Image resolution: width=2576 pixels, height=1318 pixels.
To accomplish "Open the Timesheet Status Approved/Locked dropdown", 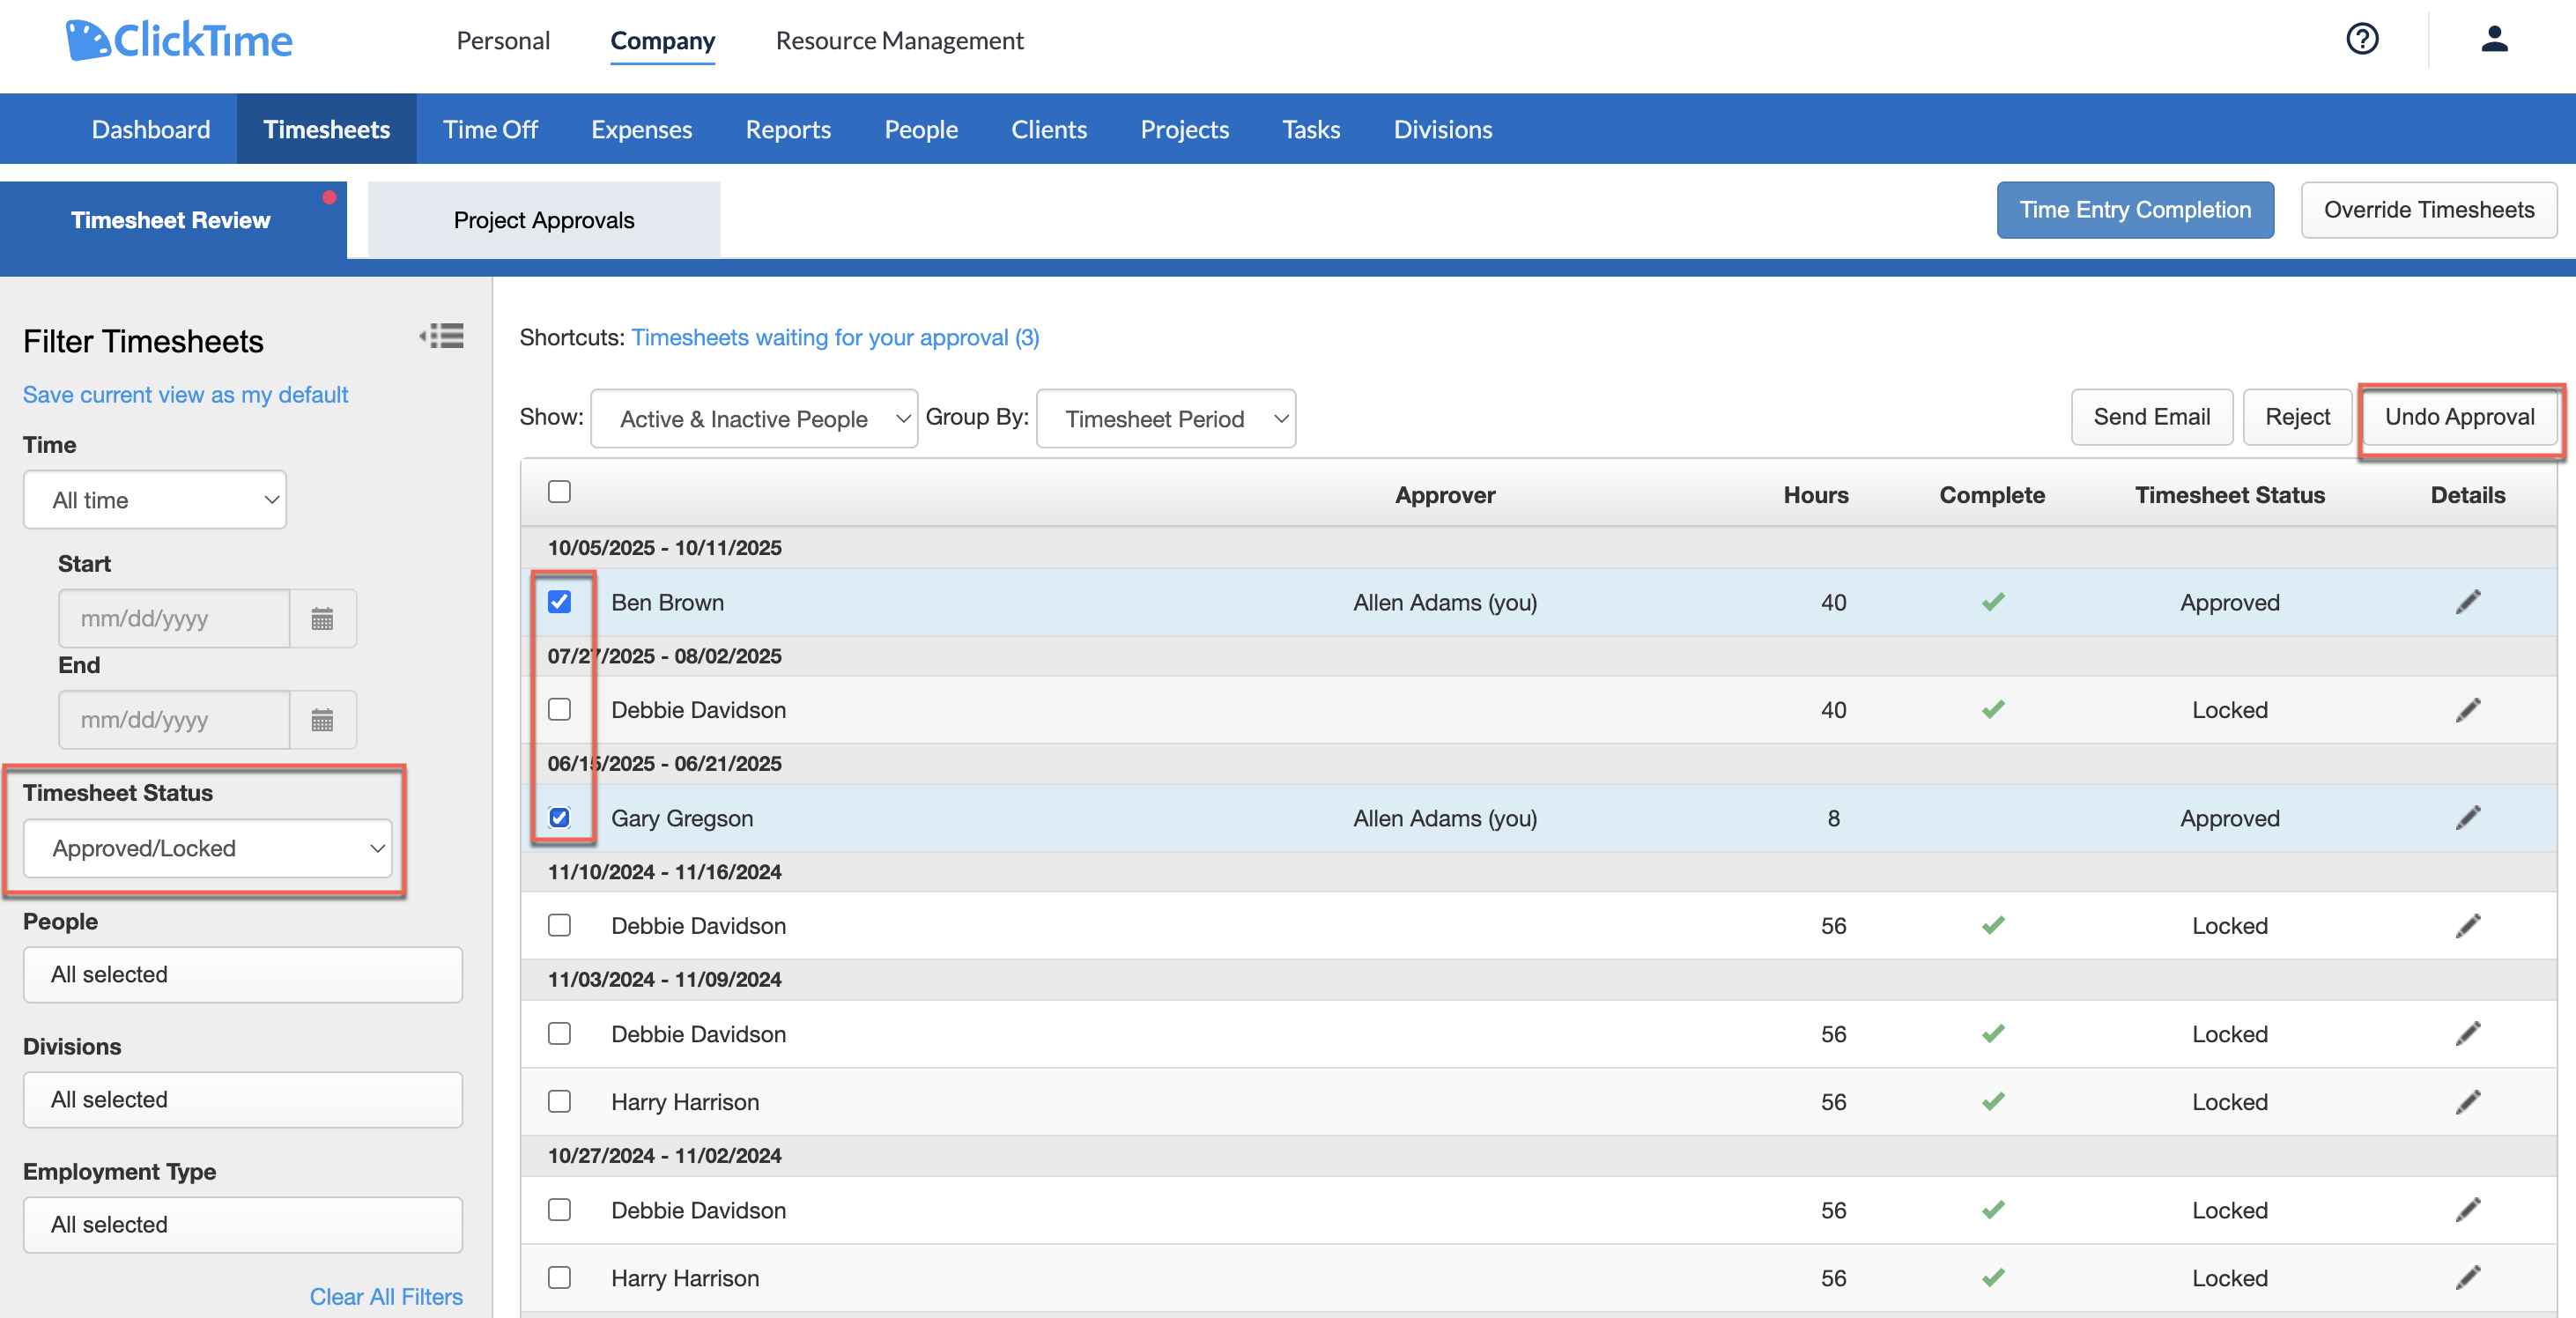I will point(208,849).
